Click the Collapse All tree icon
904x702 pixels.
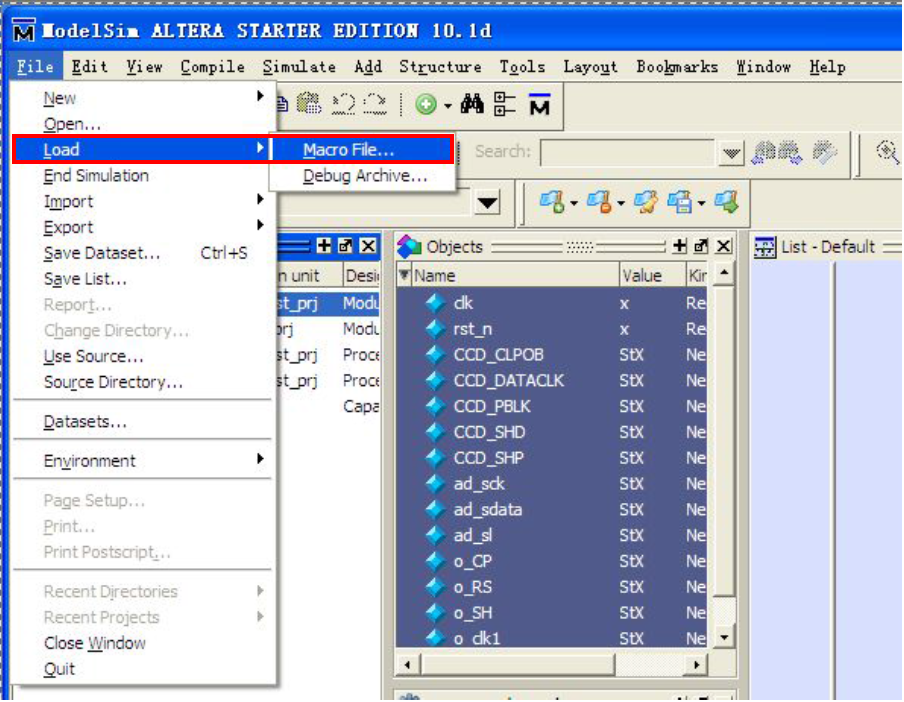pos(505,104)
